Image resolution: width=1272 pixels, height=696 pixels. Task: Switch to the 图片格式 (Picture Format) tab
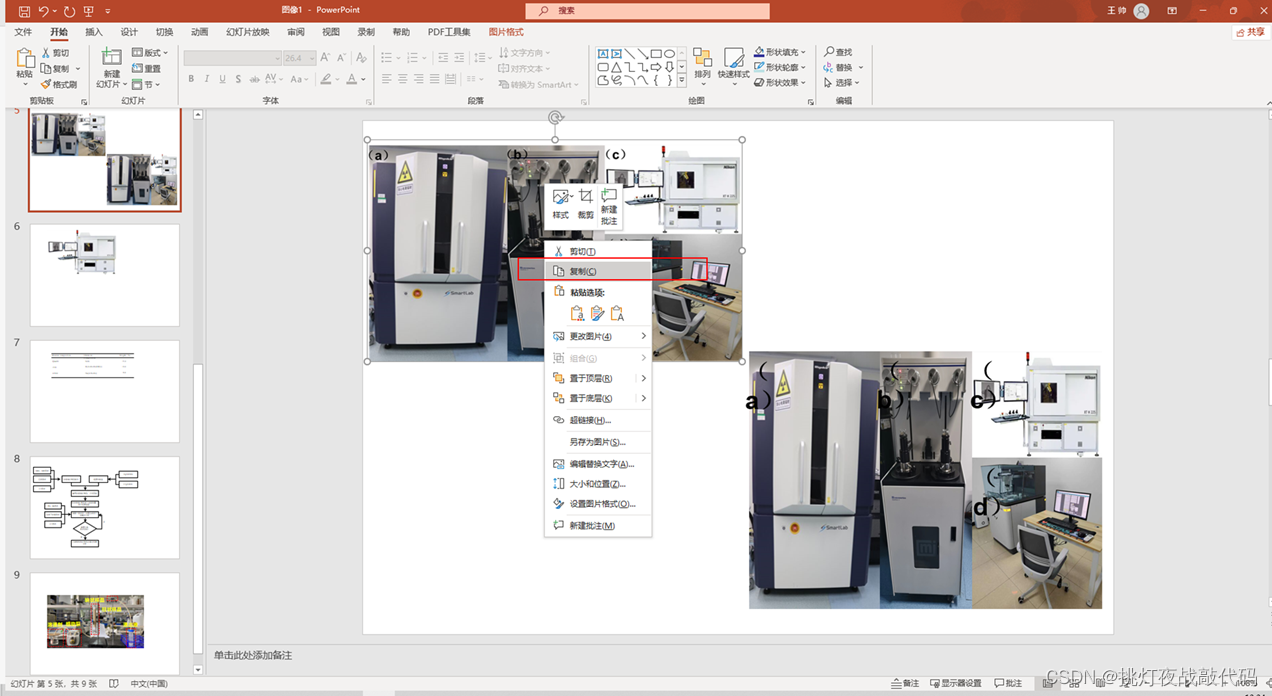(506, 32)
